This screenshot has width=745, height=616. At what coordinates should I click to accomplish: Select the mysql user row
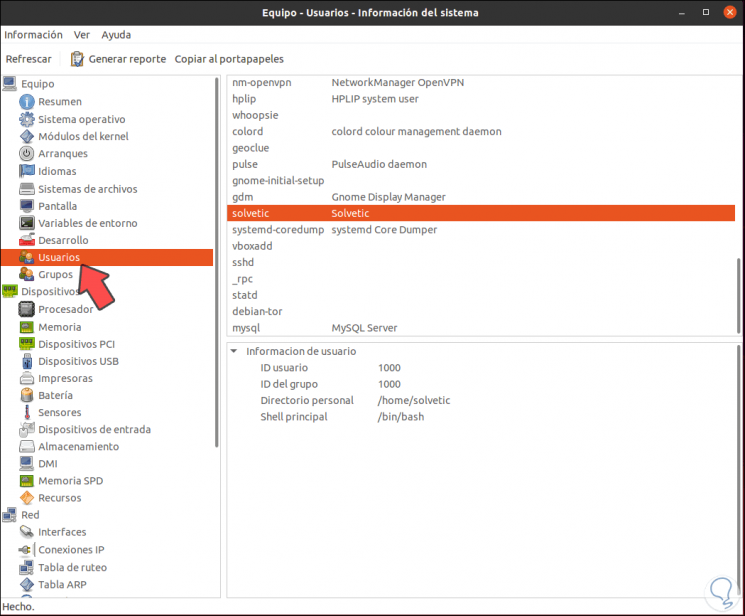[481, 328]
